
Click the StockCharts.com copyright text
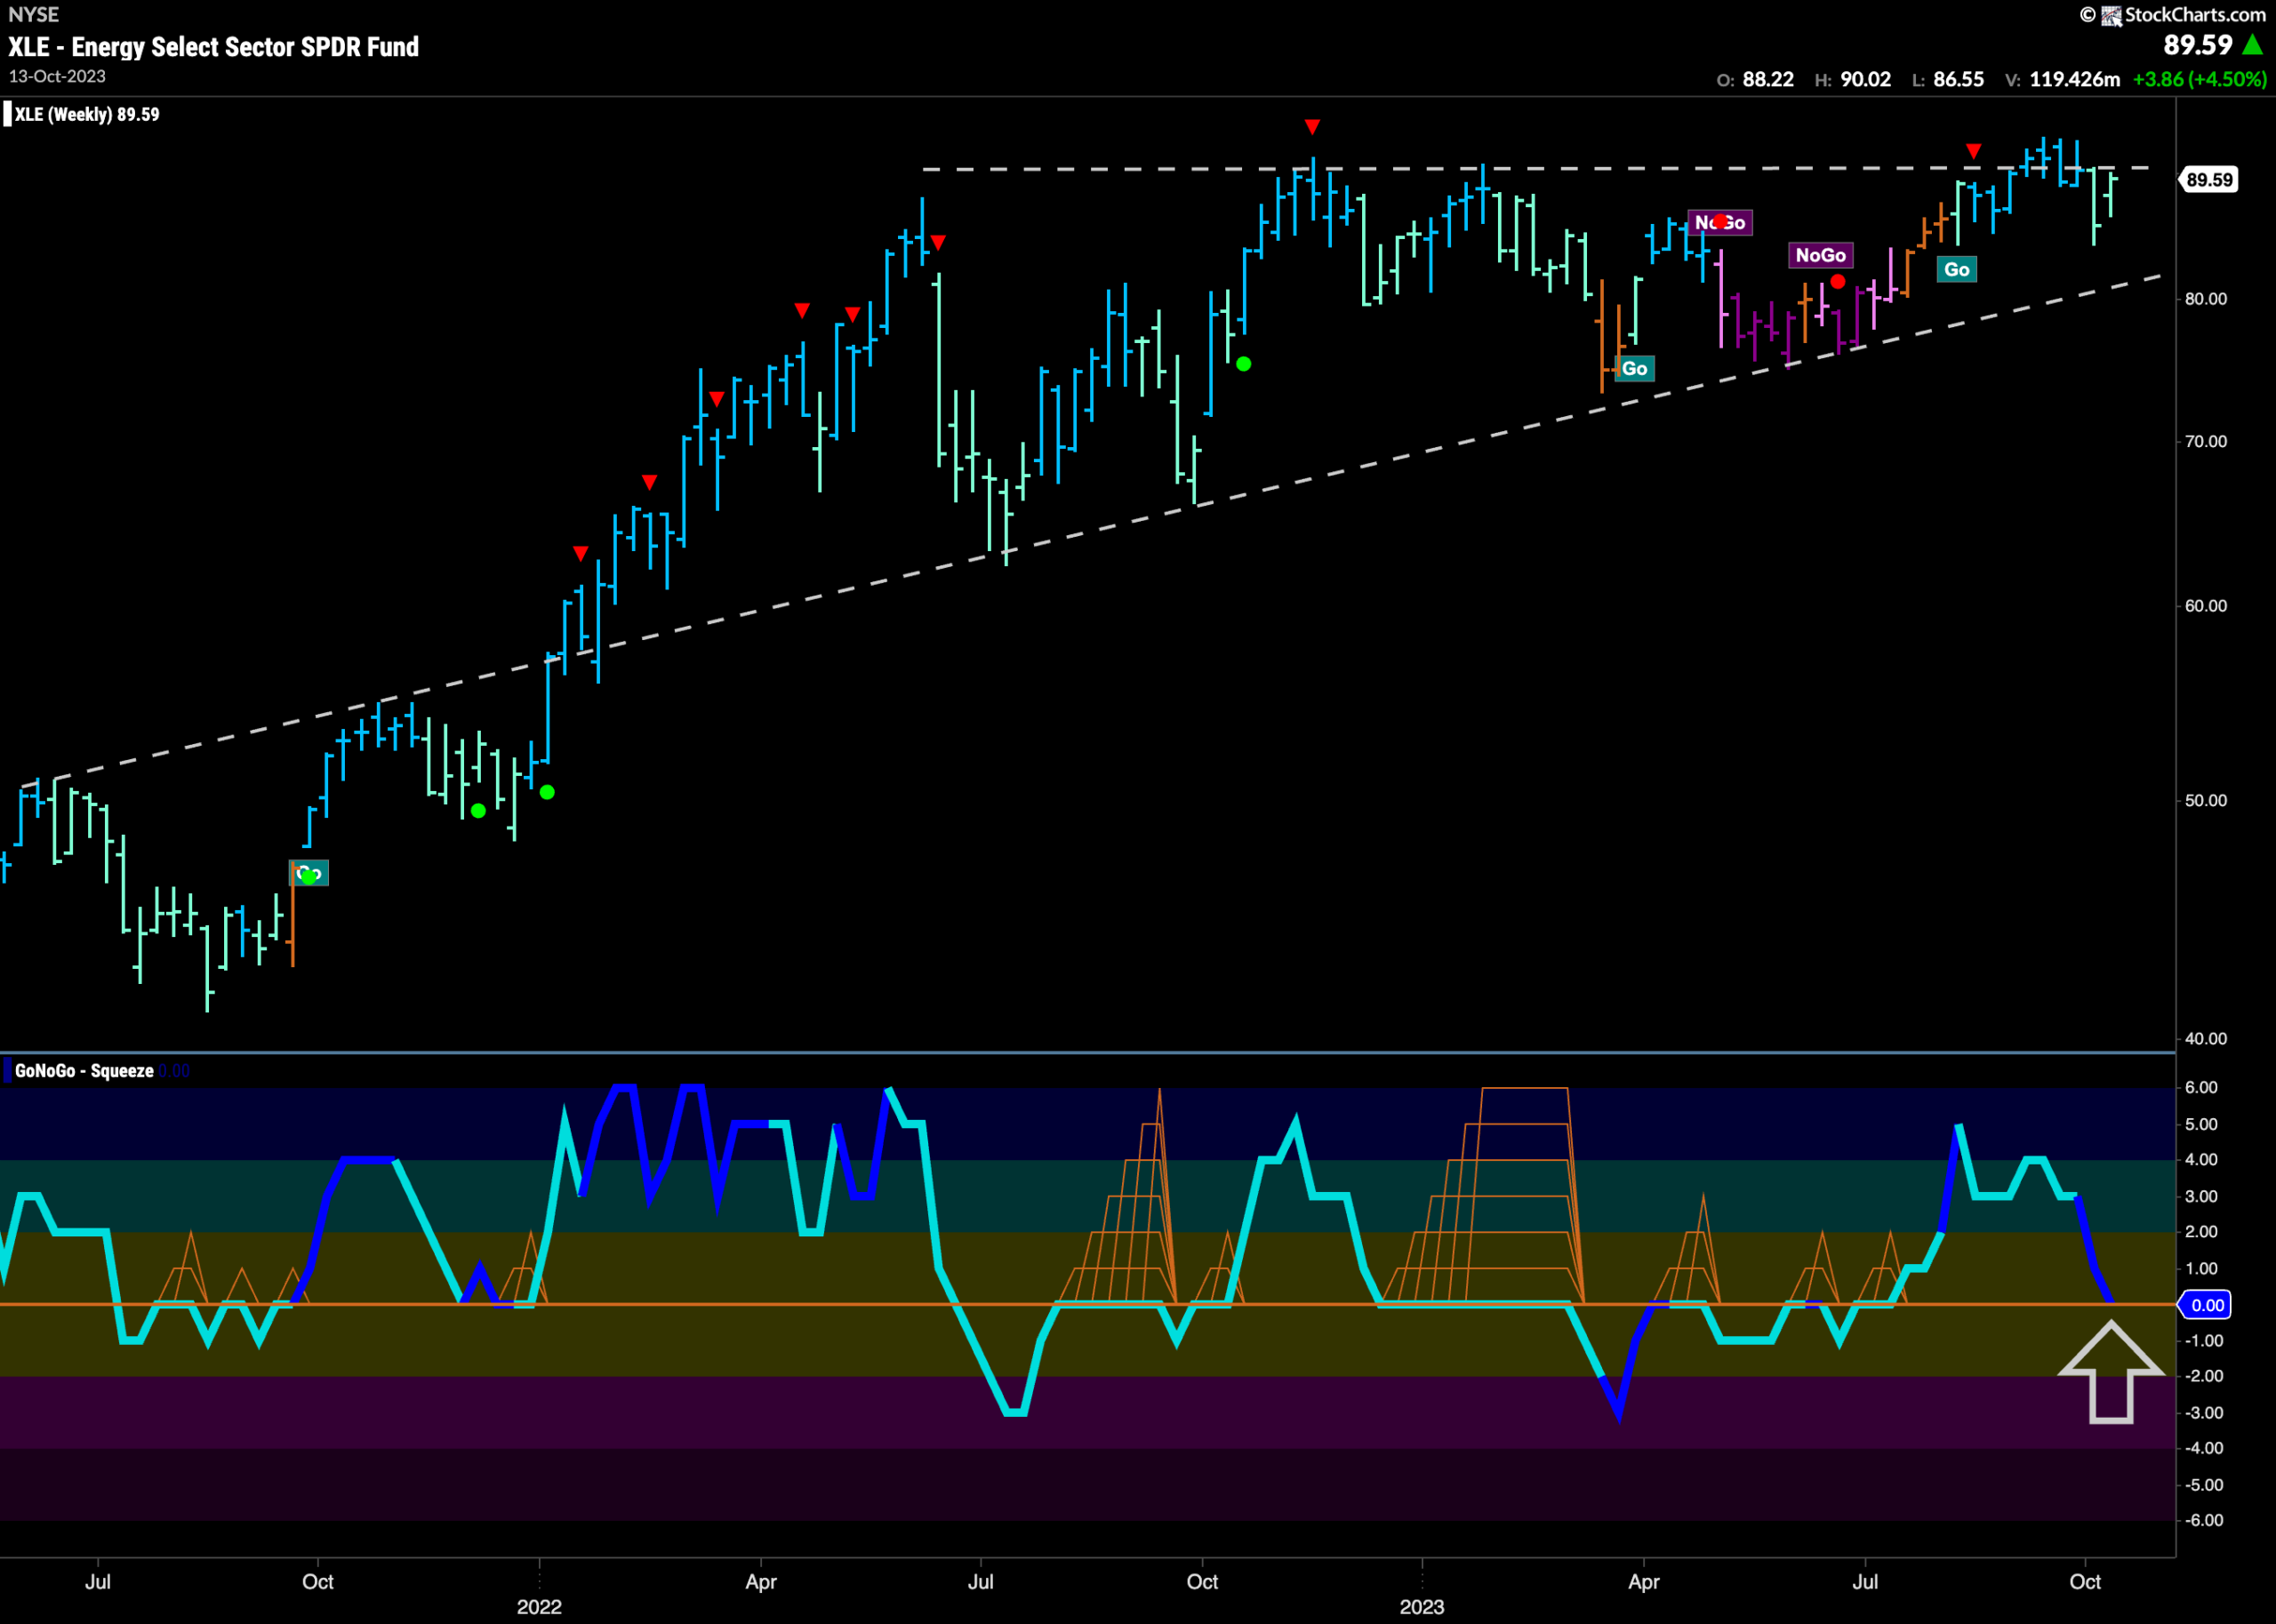(2172, 15)
